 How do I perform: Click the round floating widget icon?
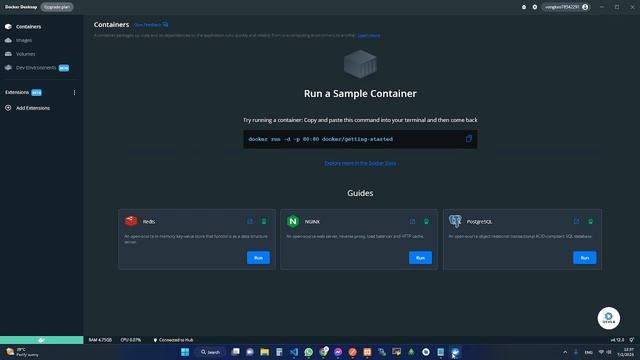click(x=609, y=318)
